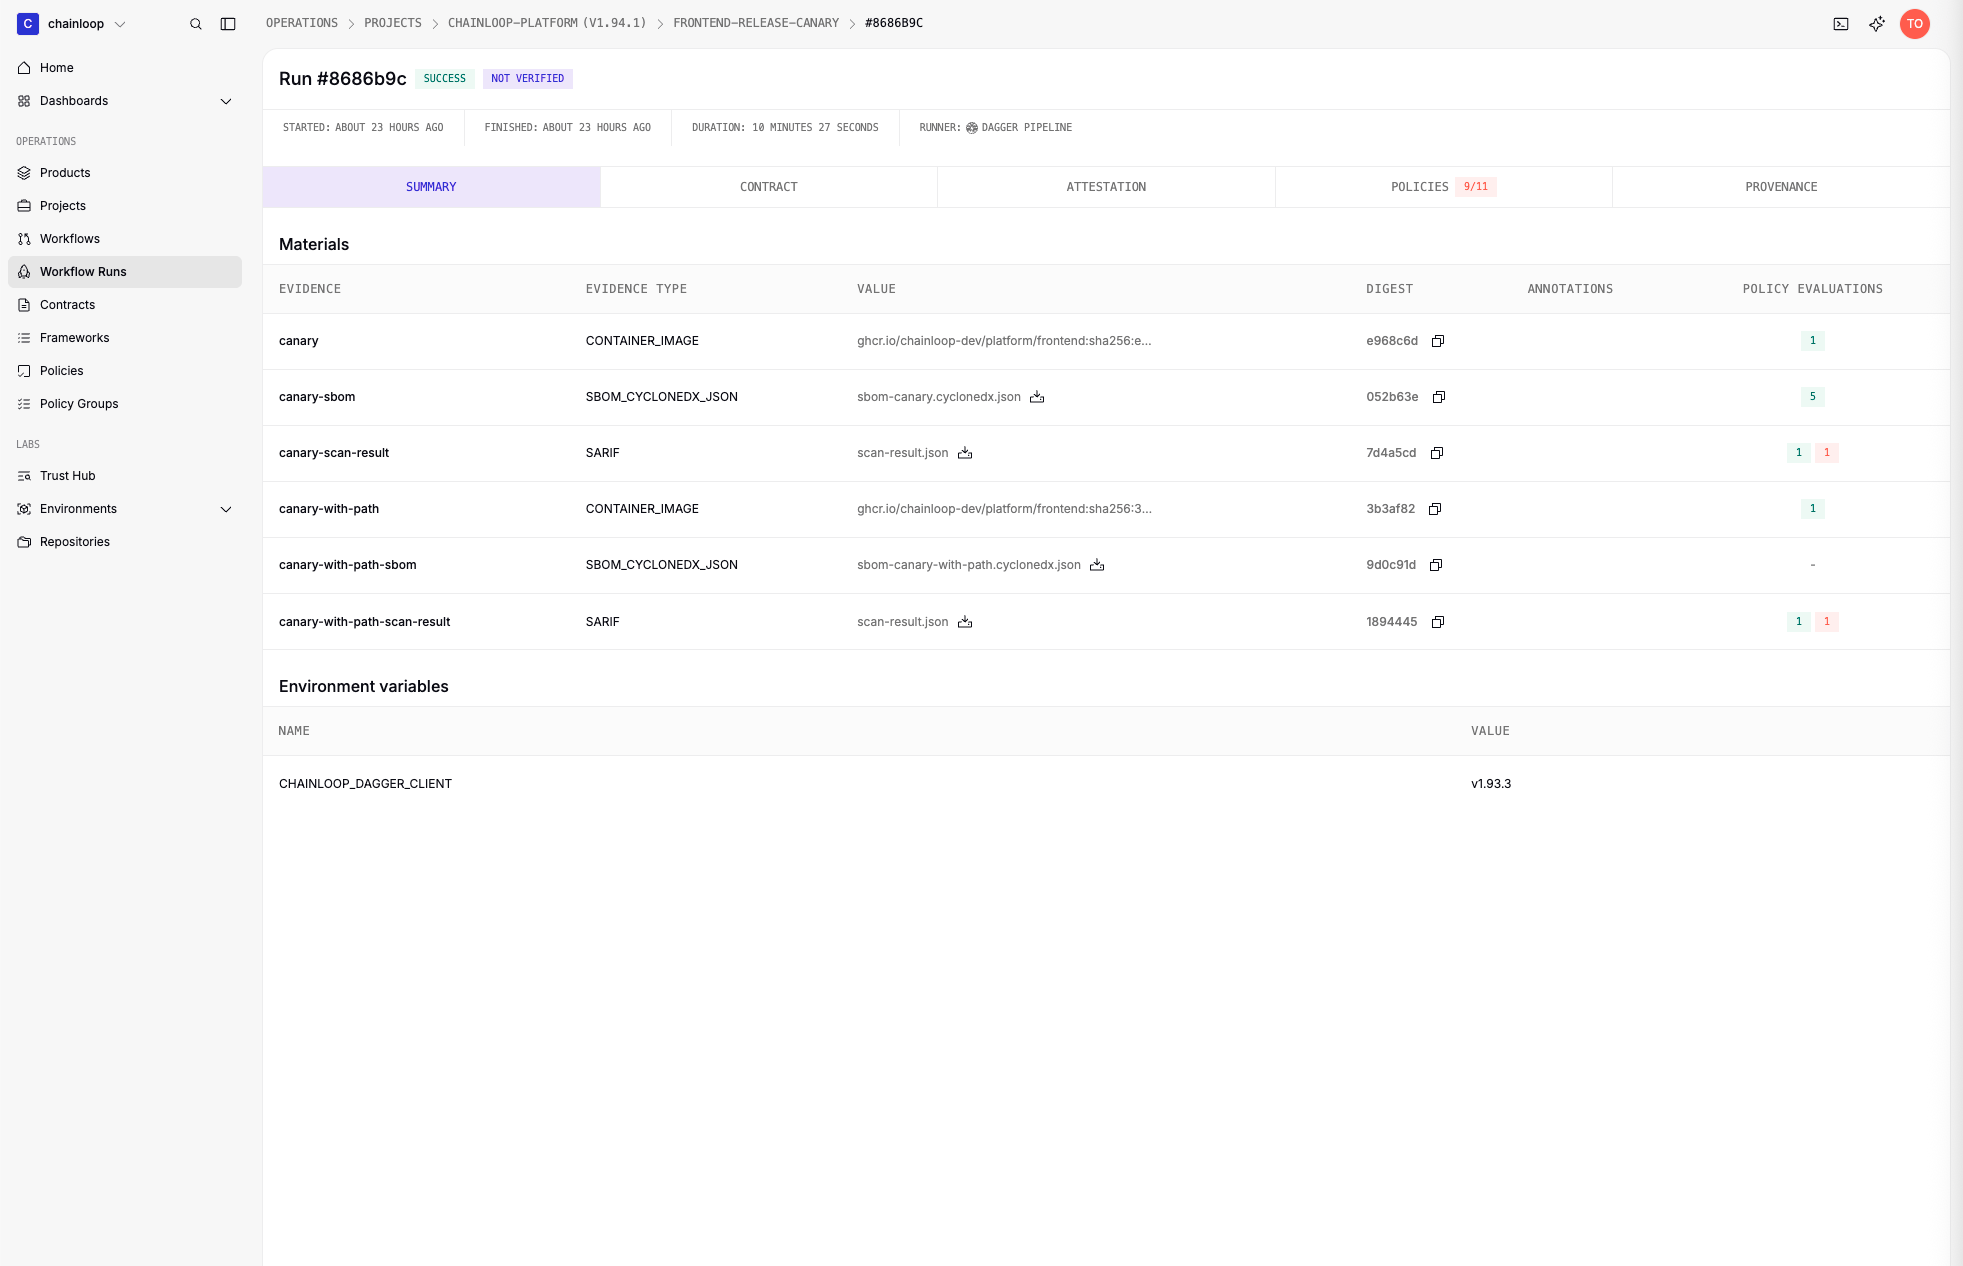Viewport: 1963px width, 1266px height.
Task: Switch to the Contract tab
Action: click(x=769, y=187)
